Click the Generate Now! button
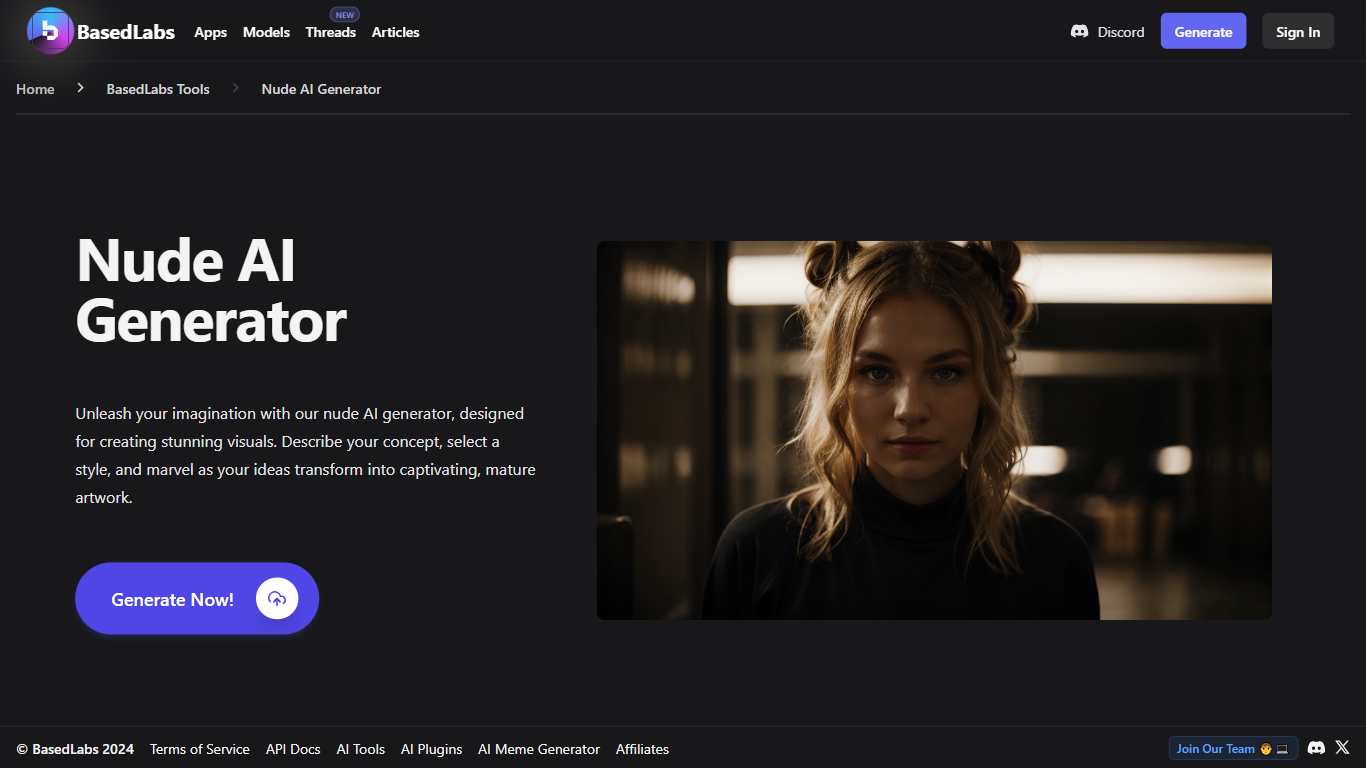This screenshot has height=768, width=1366. pos(197,598)
